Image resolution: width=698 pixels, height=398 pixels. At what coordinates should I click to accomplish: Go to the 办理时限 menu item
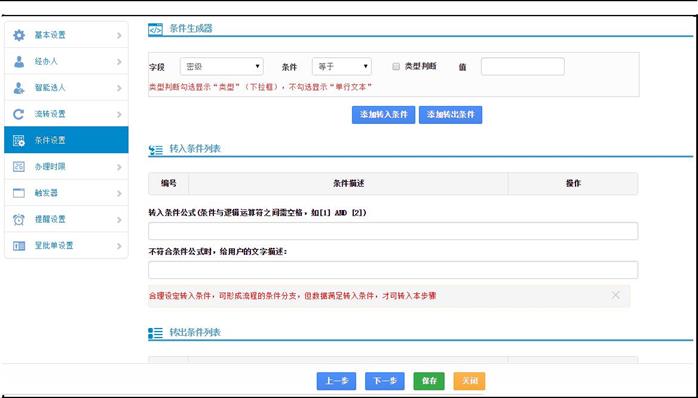point(66,167)
